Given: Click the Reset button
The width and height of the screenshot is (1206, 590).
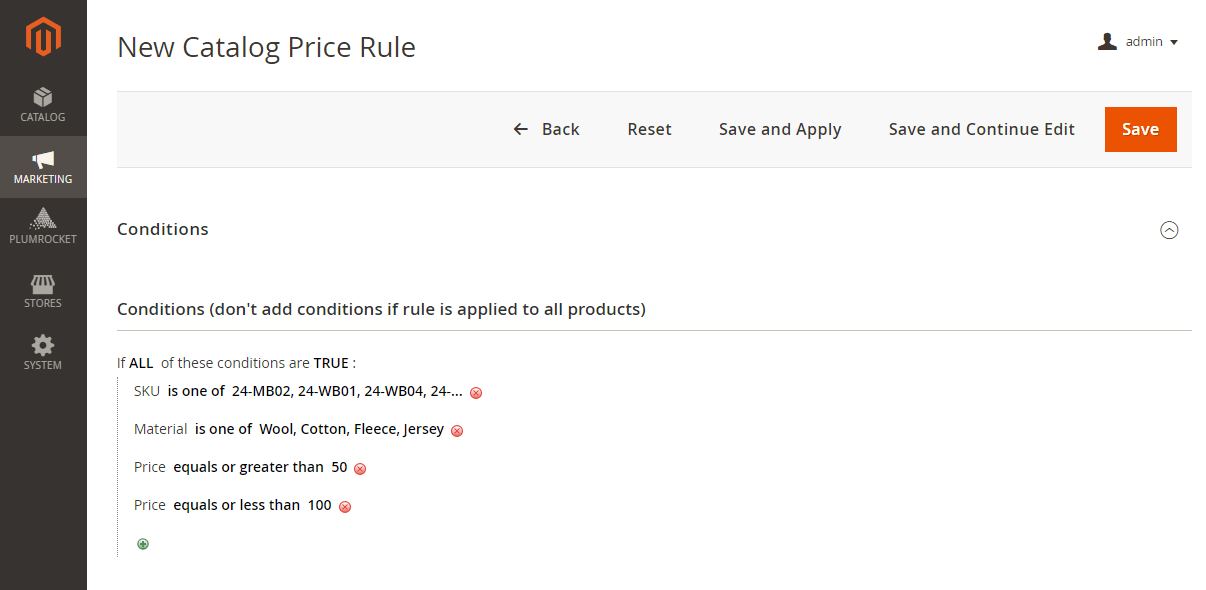Looking at the screenshot, I should [650, 129].
